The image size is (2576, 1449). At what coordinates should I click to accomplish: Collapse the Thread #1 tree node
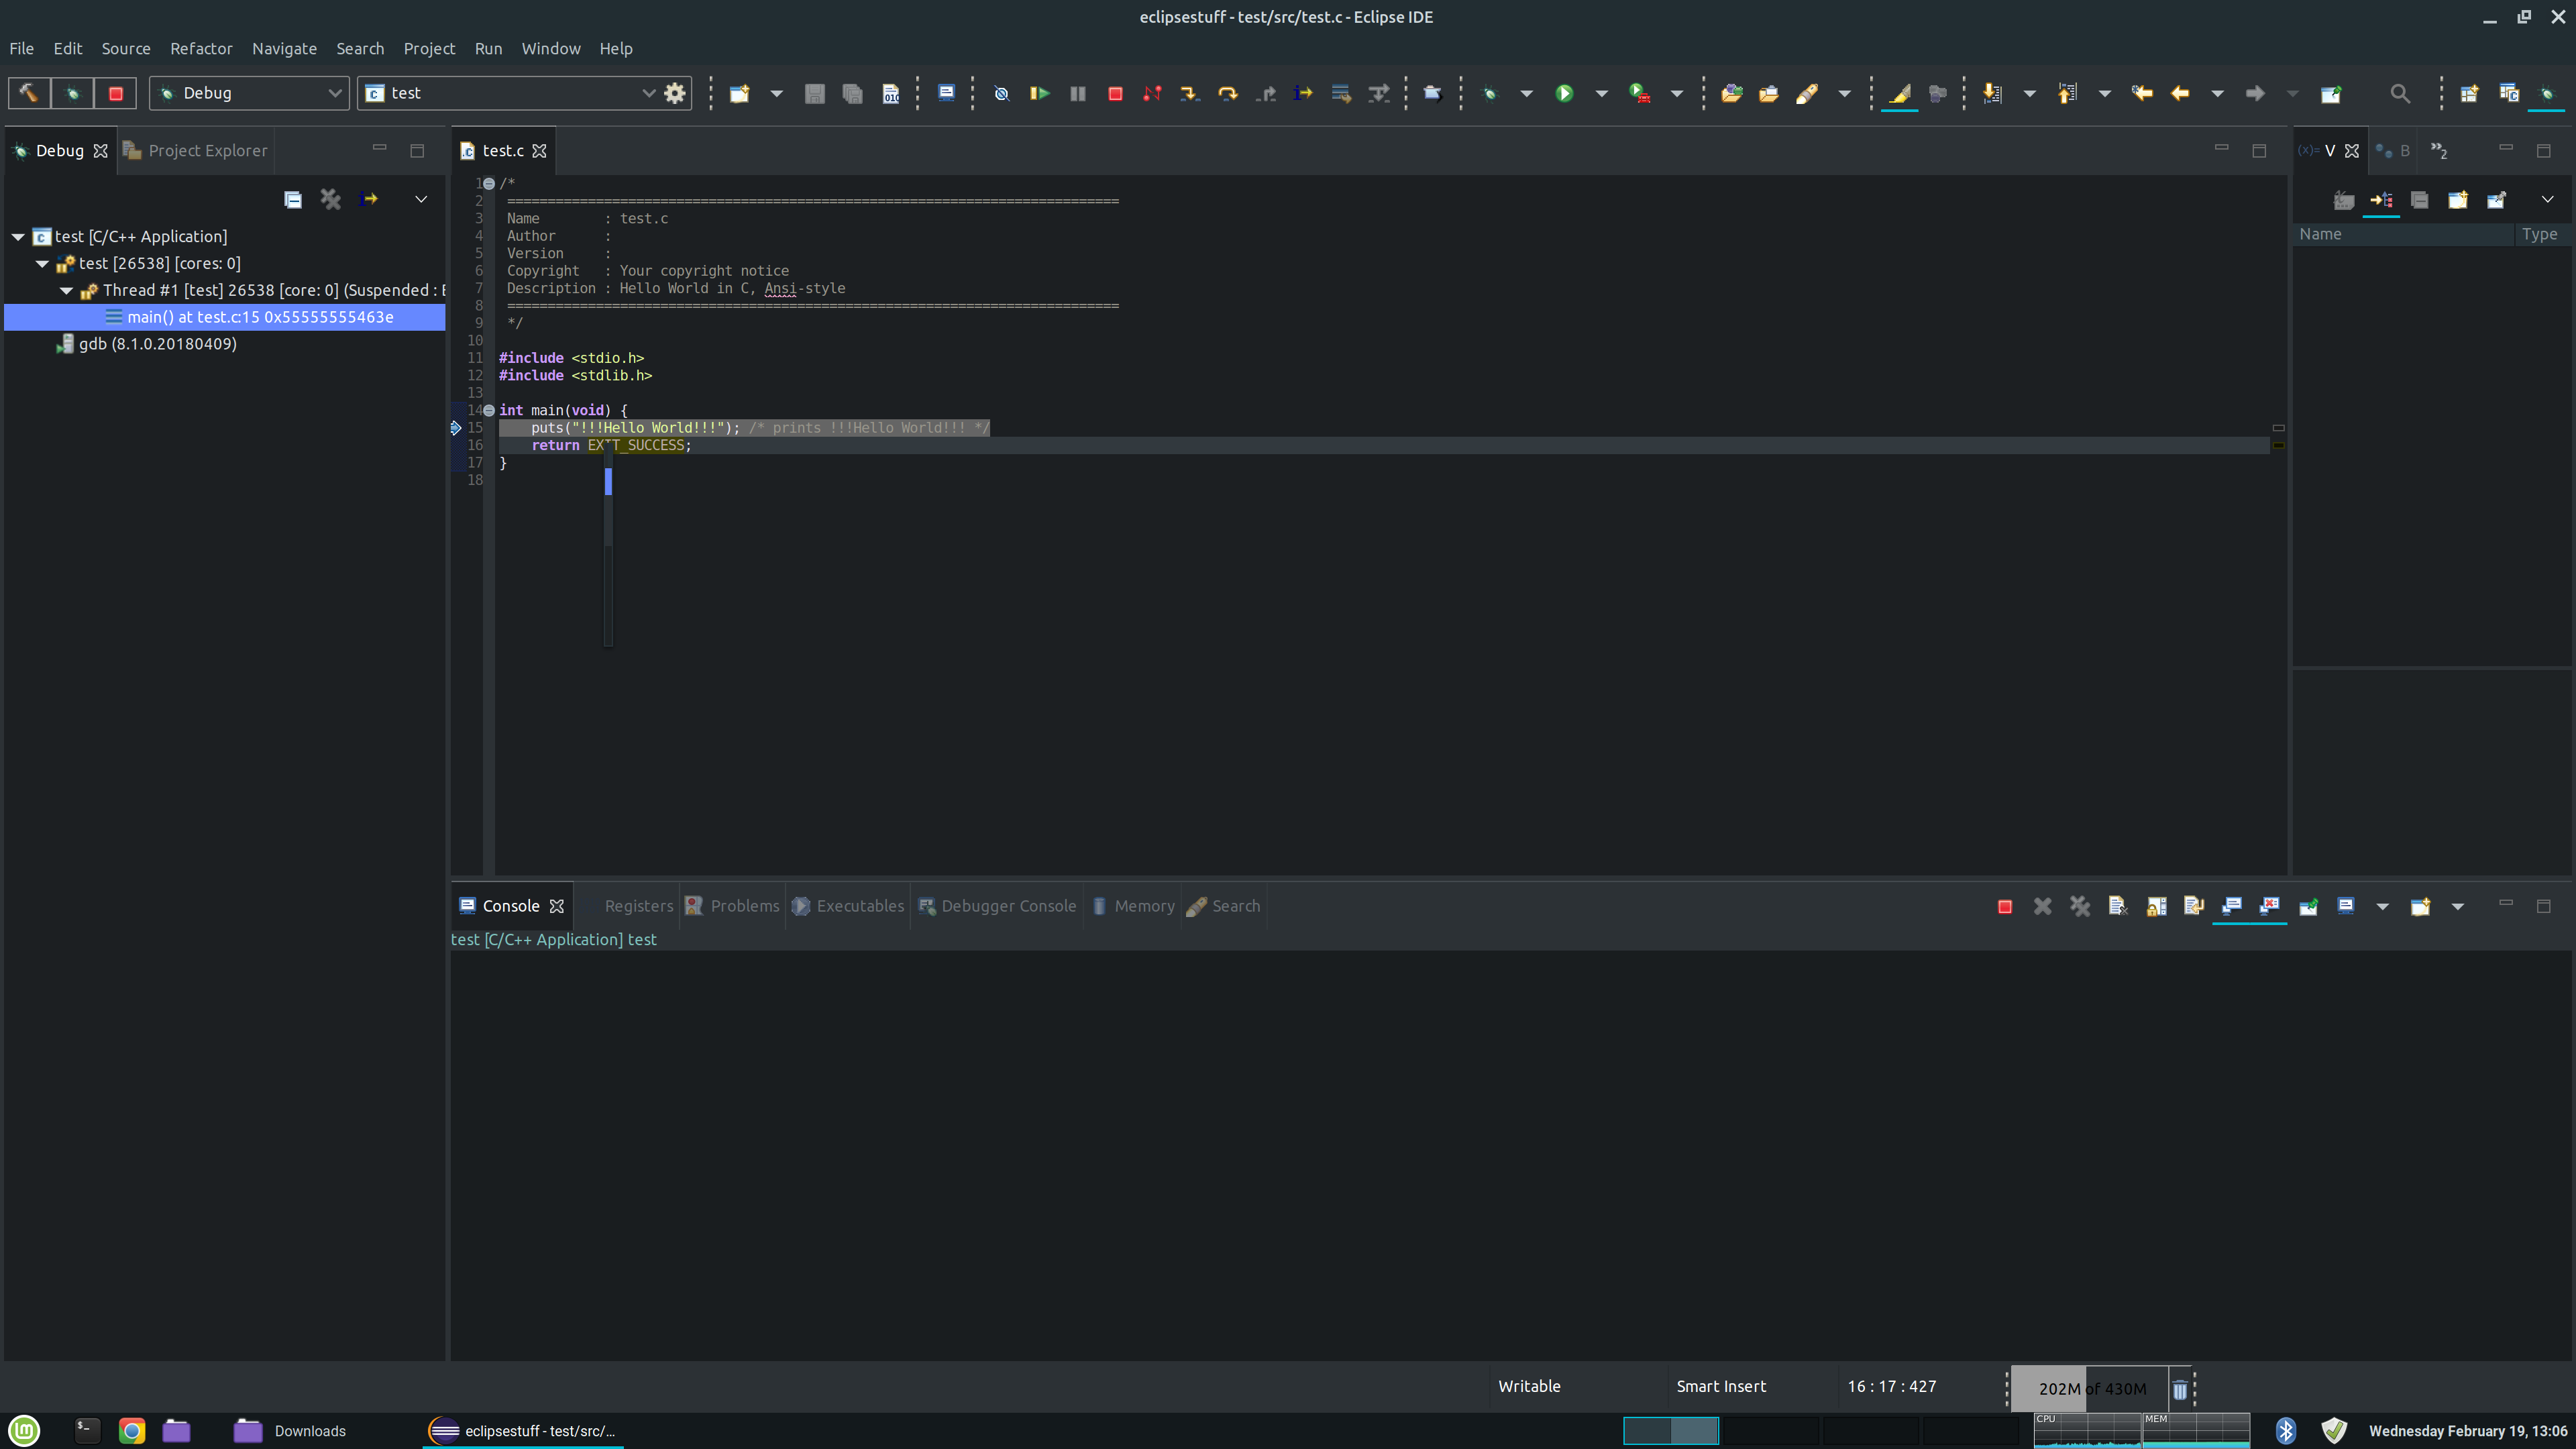66,291
